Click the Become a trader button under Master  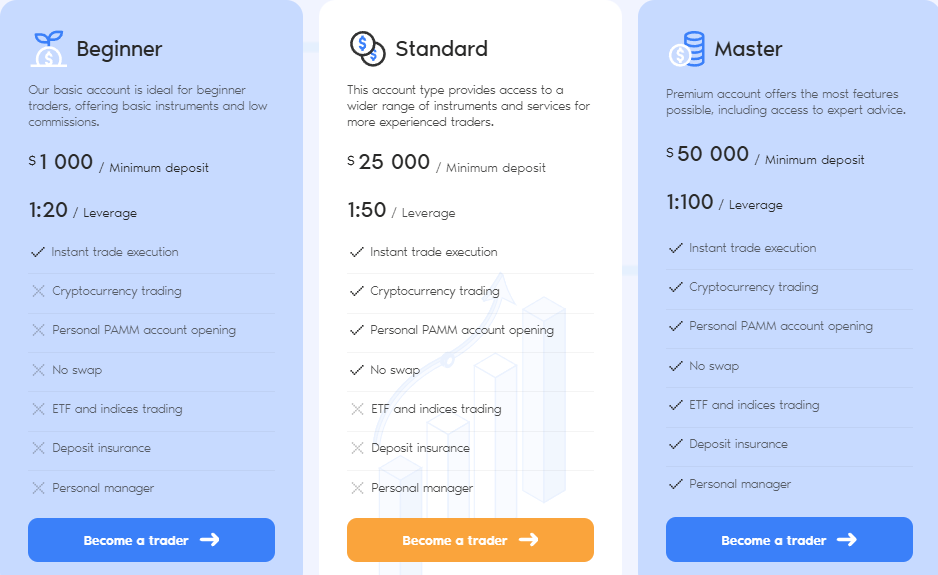click(x=789, y=539)
